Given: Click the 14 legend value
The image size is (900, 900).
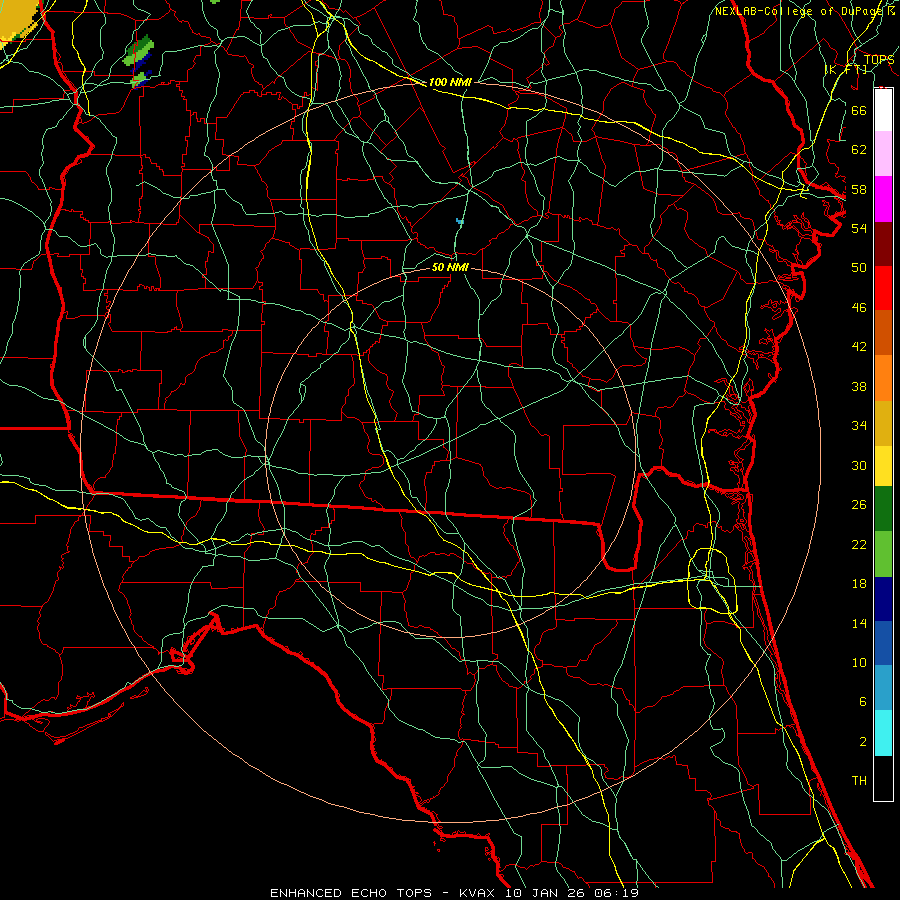Looking at the screenshot, I should coord(859,623).
